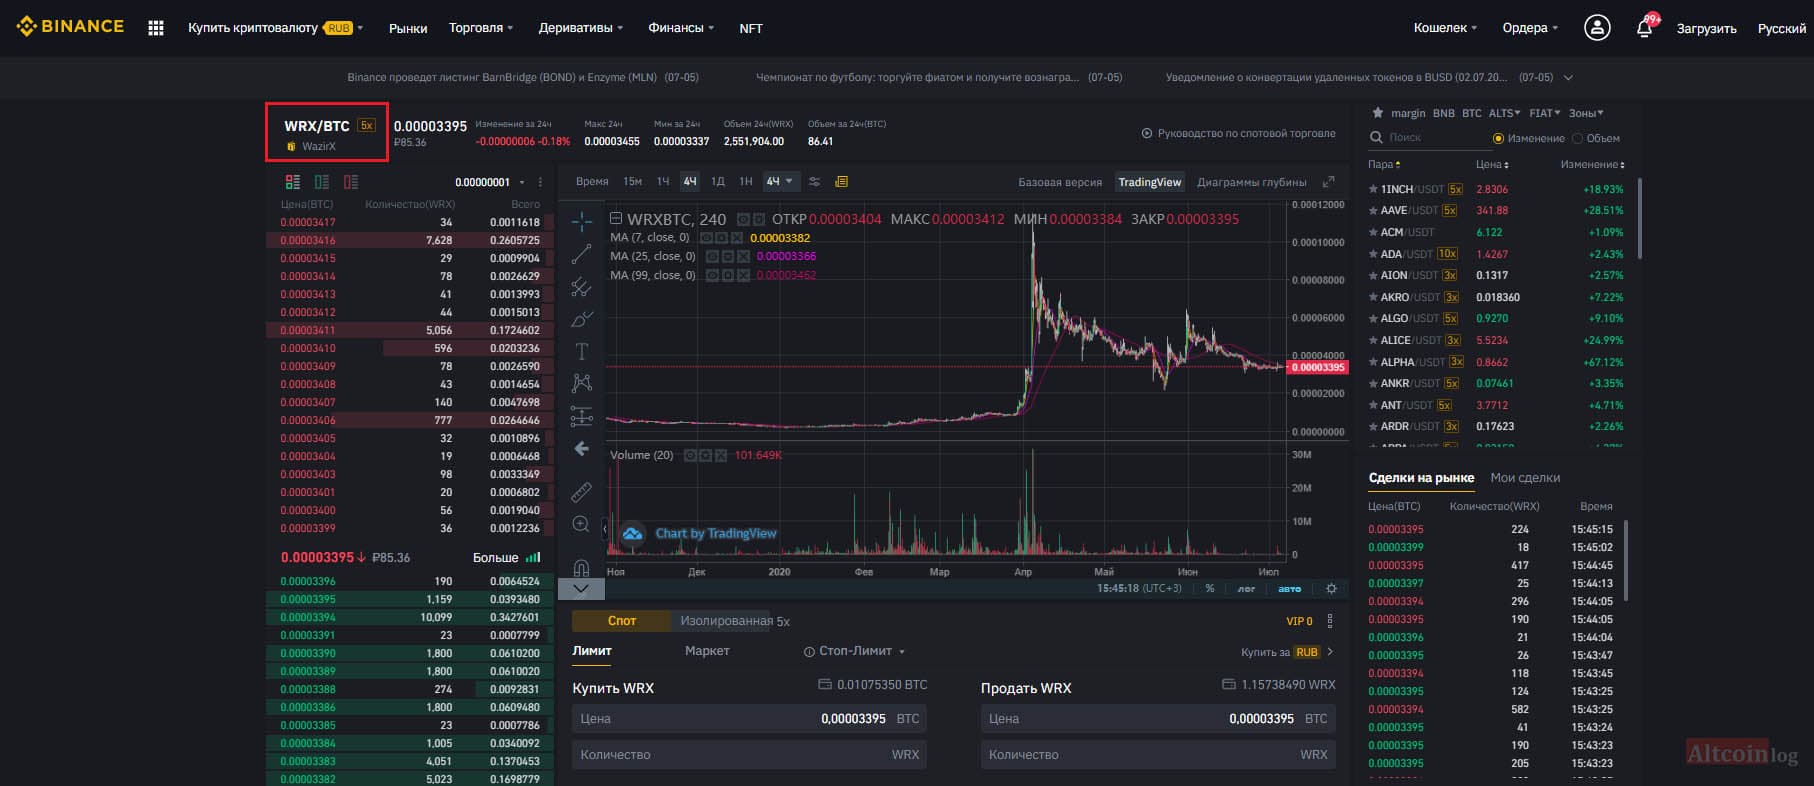Open the Binance apps grid menu
Image resolution: width=1814 pixels, height=786 pixels.
155,28
